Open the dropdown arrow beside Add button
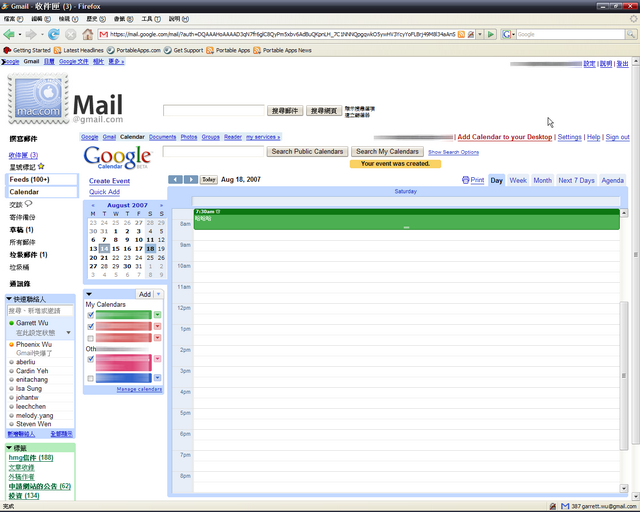This screenshot has height=512, width=640. [x=159, y=294]
